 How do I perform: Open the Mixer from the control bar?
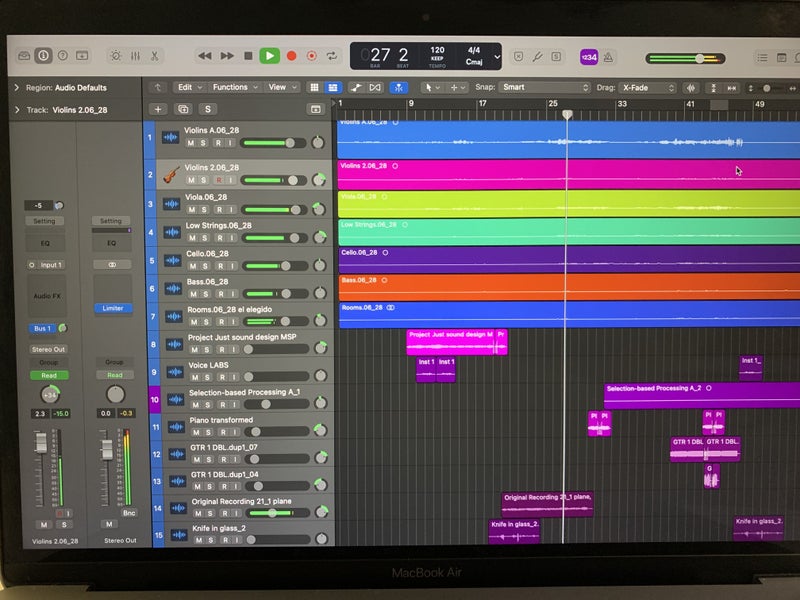pos(137,56)
